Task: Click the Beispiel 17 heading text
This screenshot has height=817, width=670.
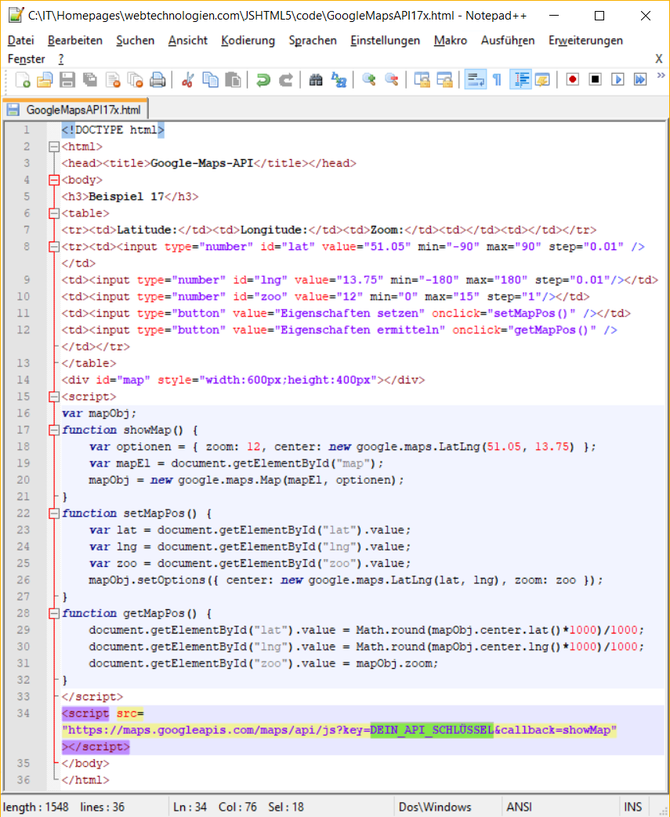Action: tap(126, 197)
